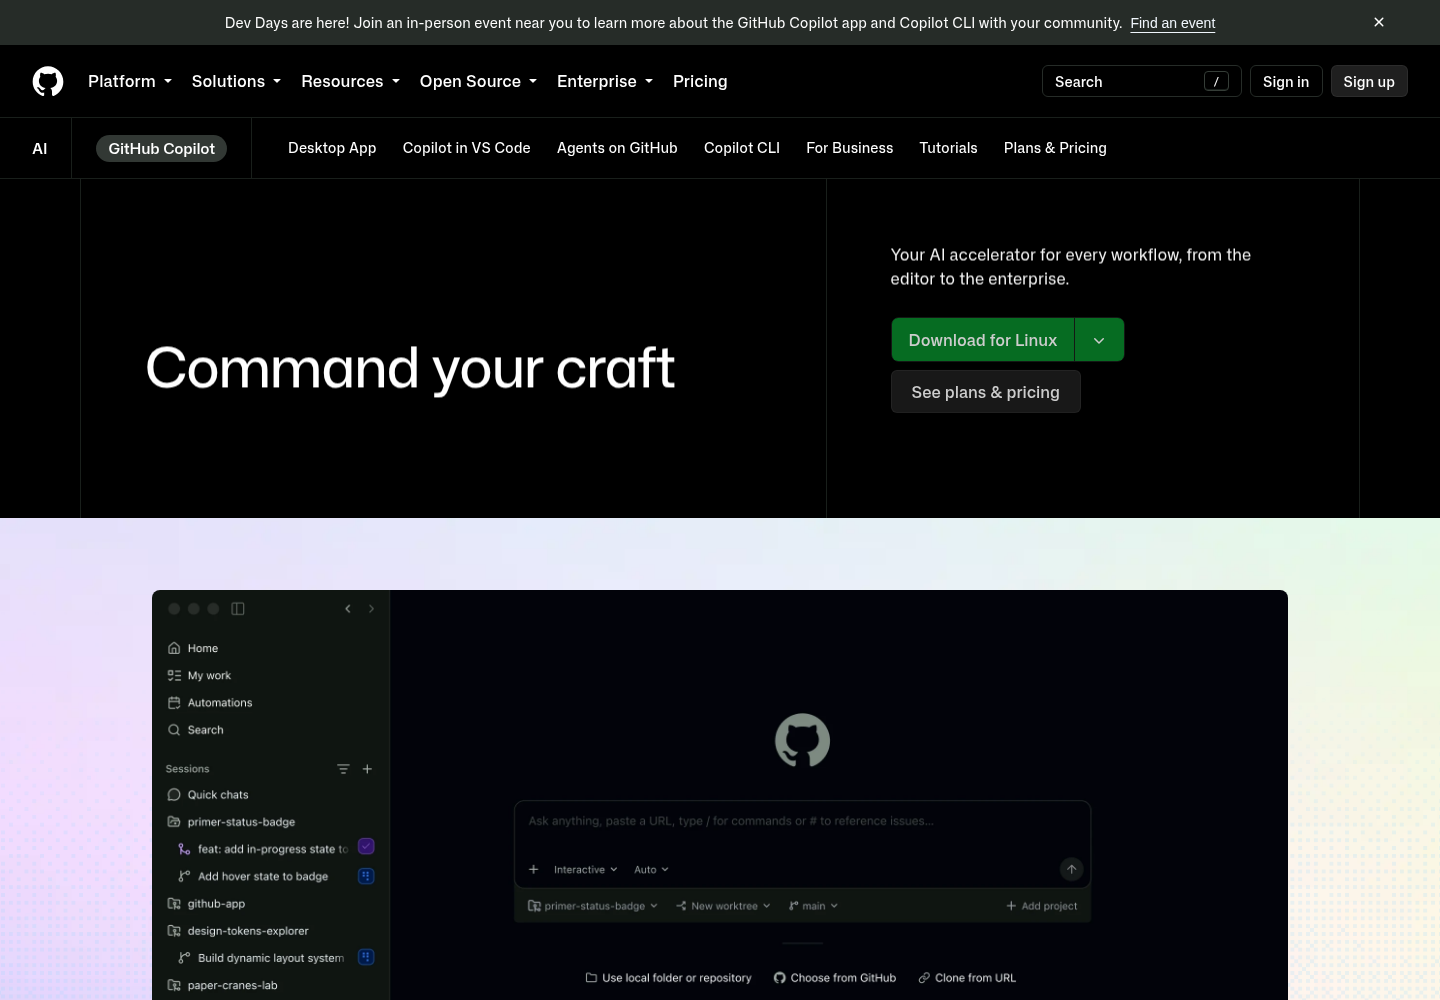Click the back chevron in app mockup
The height and width of the screenshot is (1000, 1440).
coord(348,608)
